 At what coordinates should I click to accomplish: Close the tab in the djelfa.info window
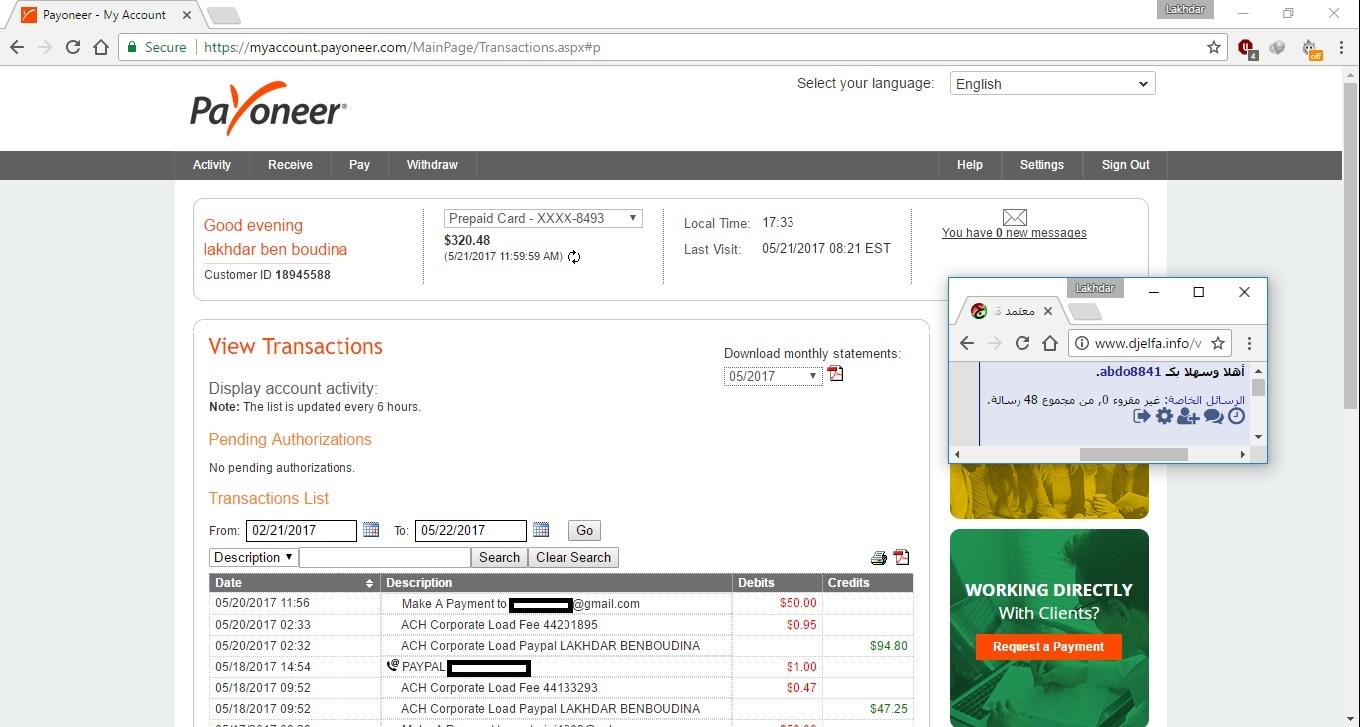pos(1048,311)
